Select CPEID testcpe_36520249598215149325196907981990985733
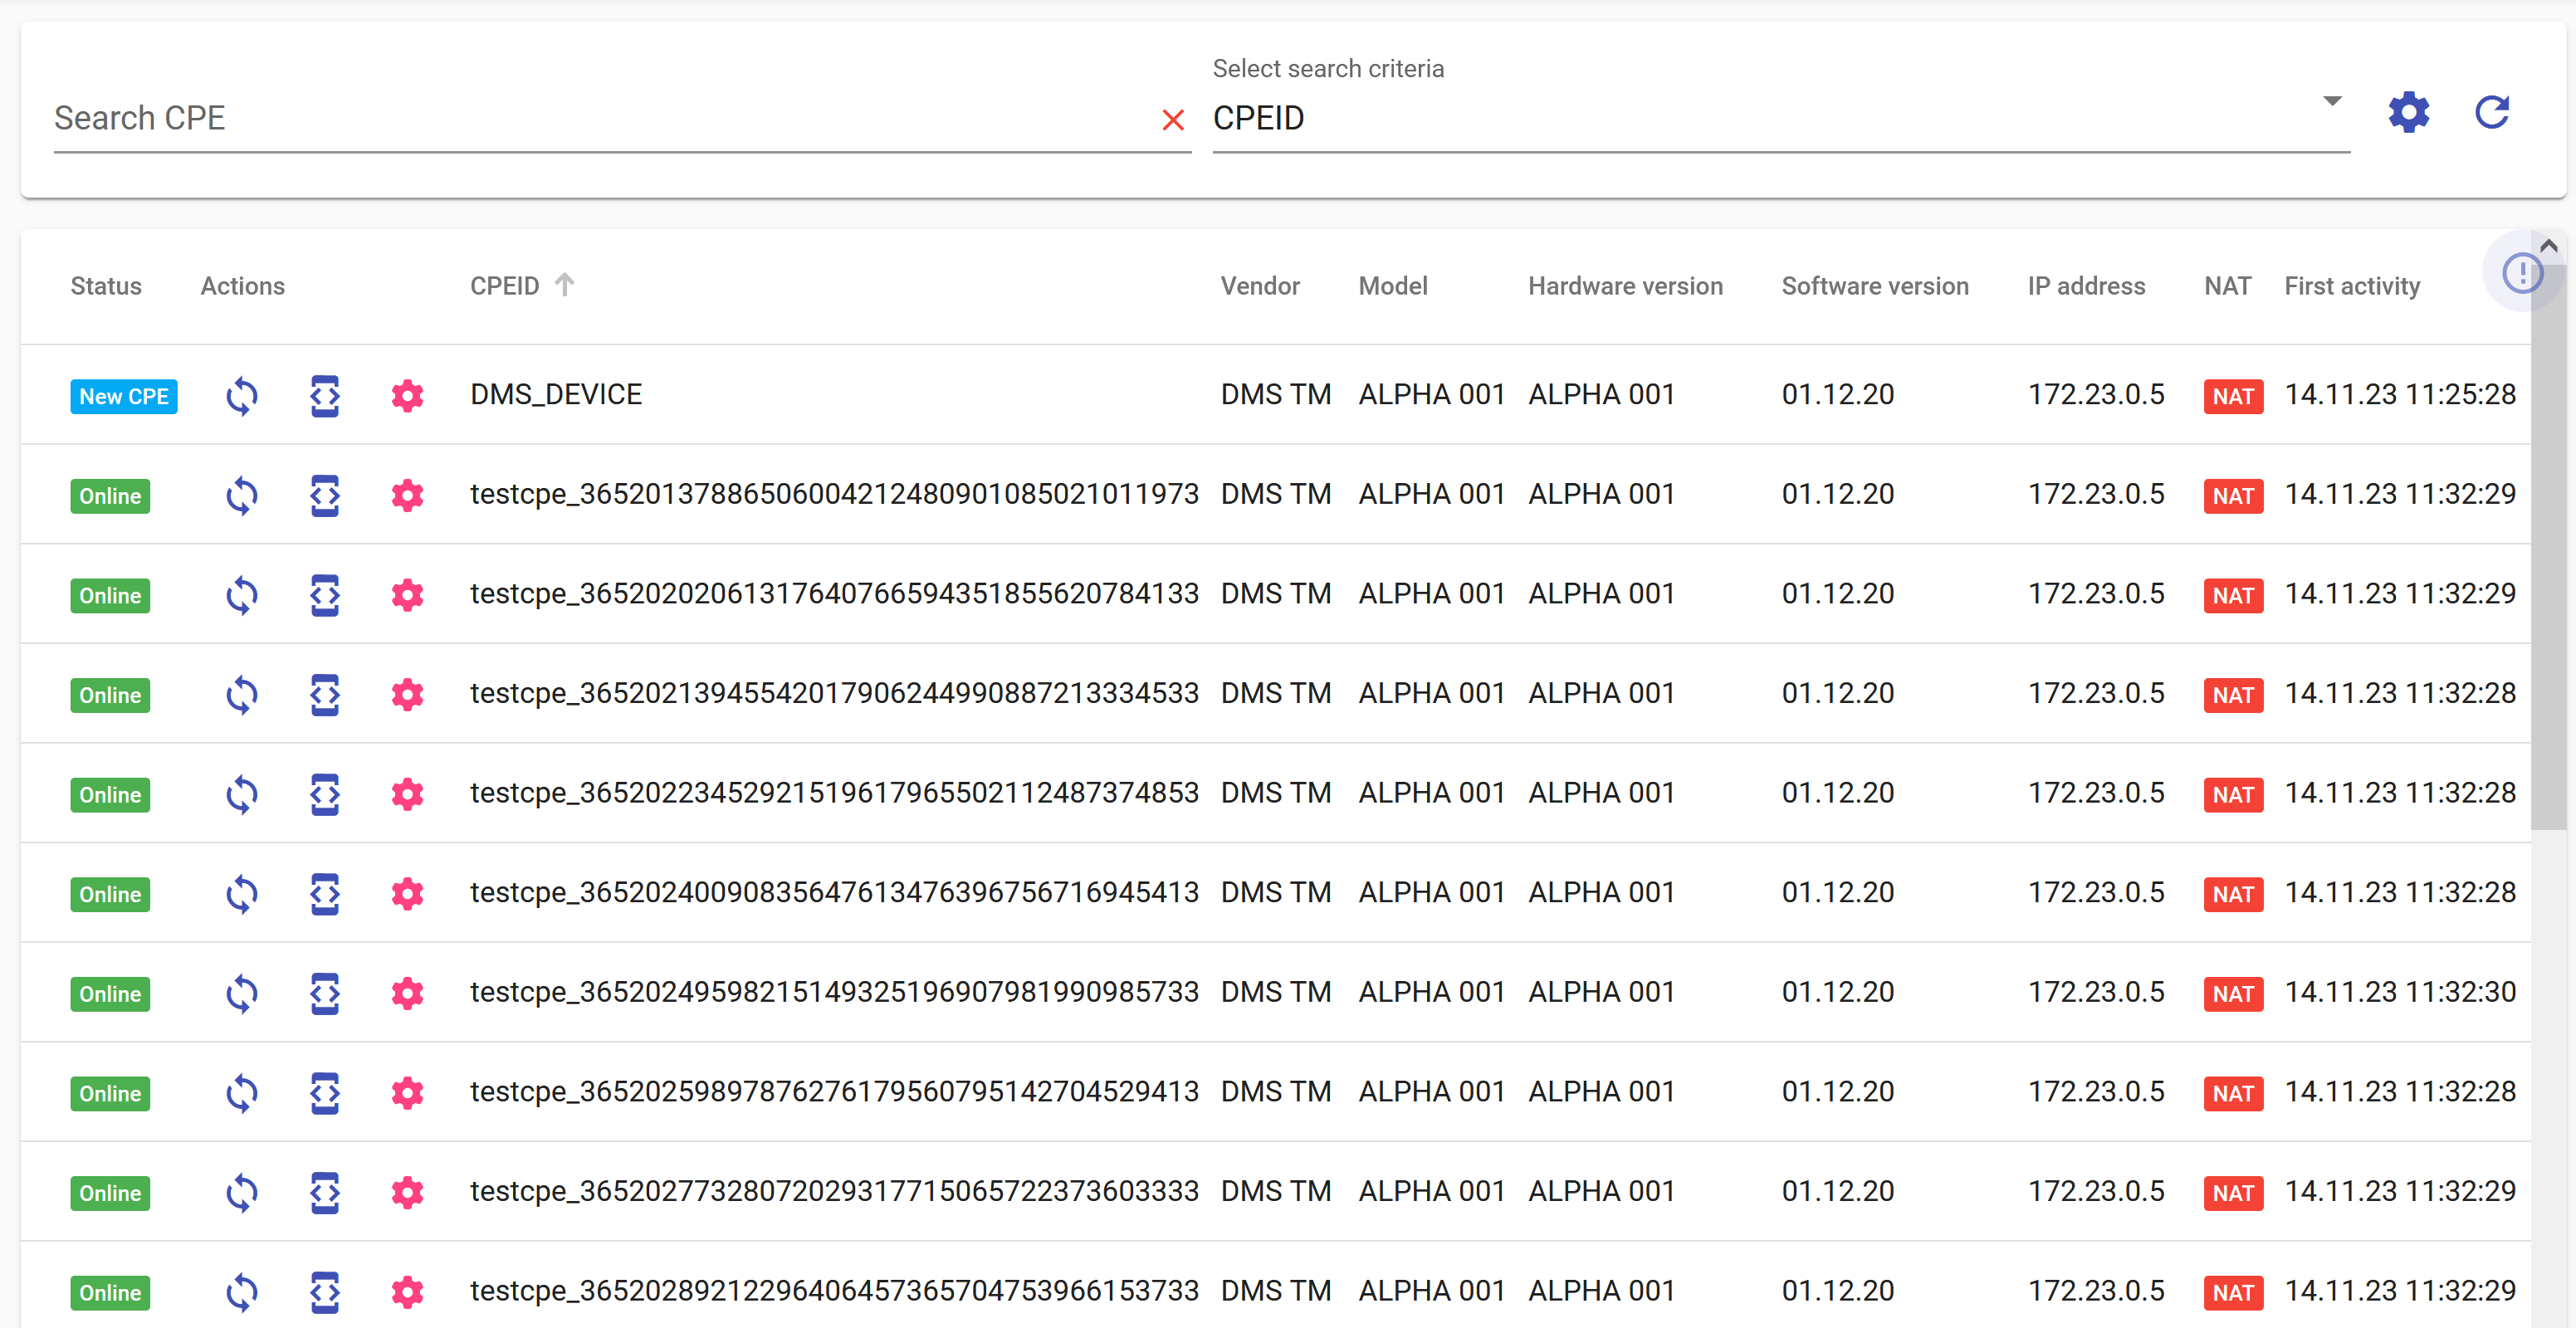The width and height of the screenshot is (2576, 1328). 834,992
